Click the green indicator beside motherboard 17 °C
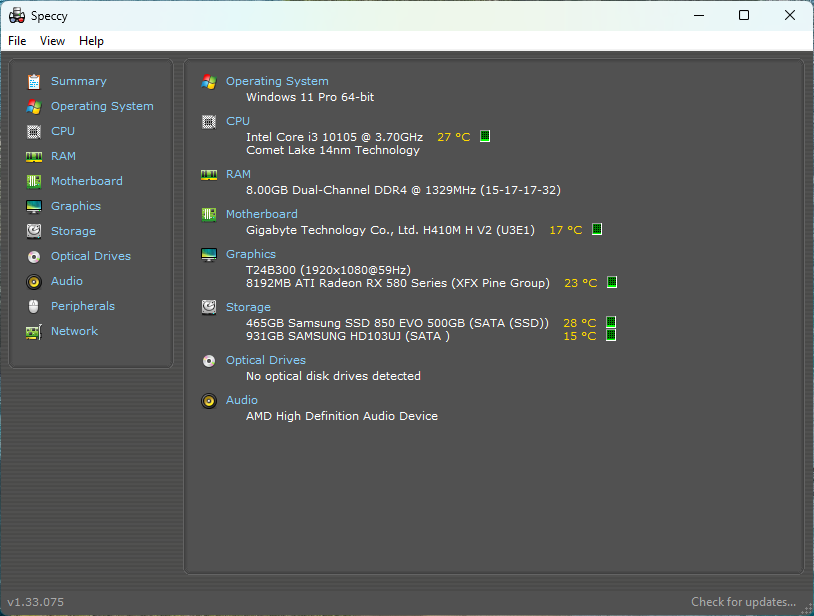 tap(597, 229)
